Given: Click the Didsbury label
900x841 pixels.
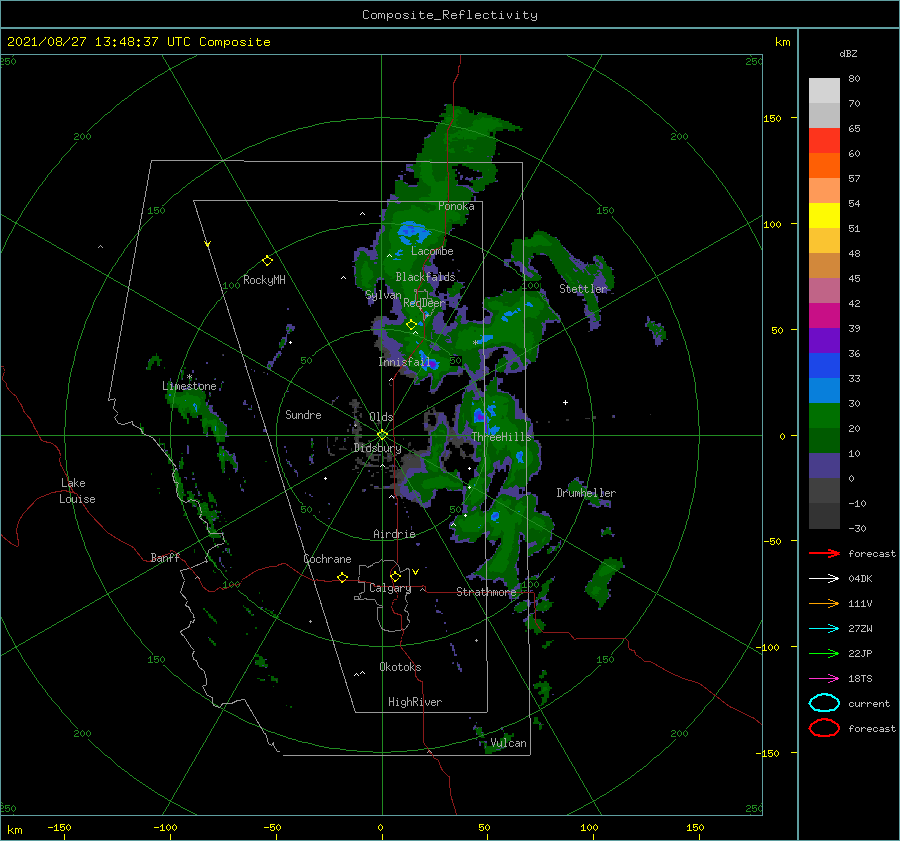Looking at the screenshot, I should (x=377, y=448).
